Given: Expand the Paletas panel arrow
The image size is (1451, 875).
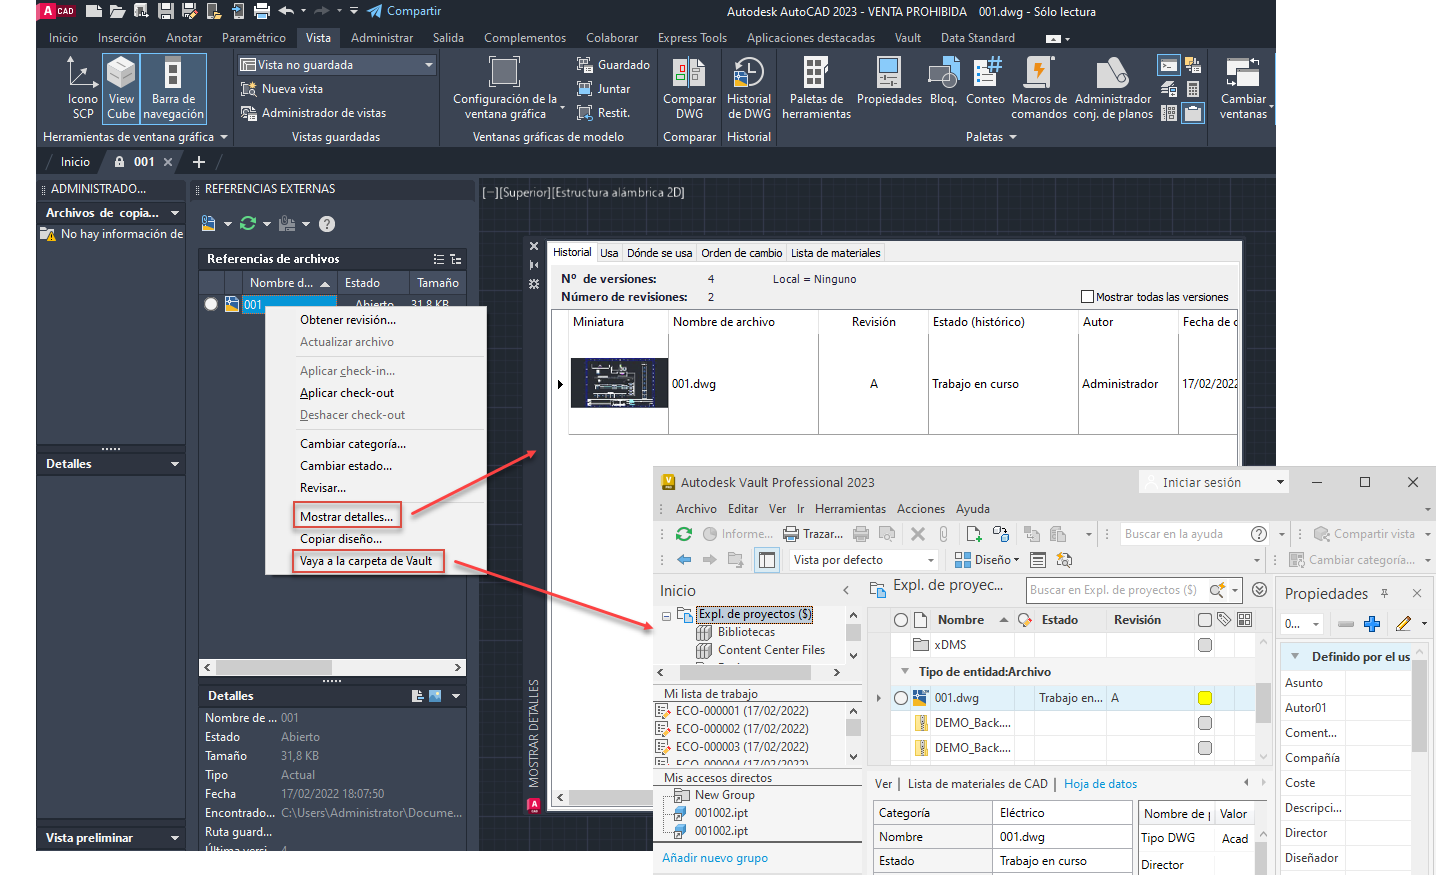Looking at the screenshot, I should point(1012,137).
